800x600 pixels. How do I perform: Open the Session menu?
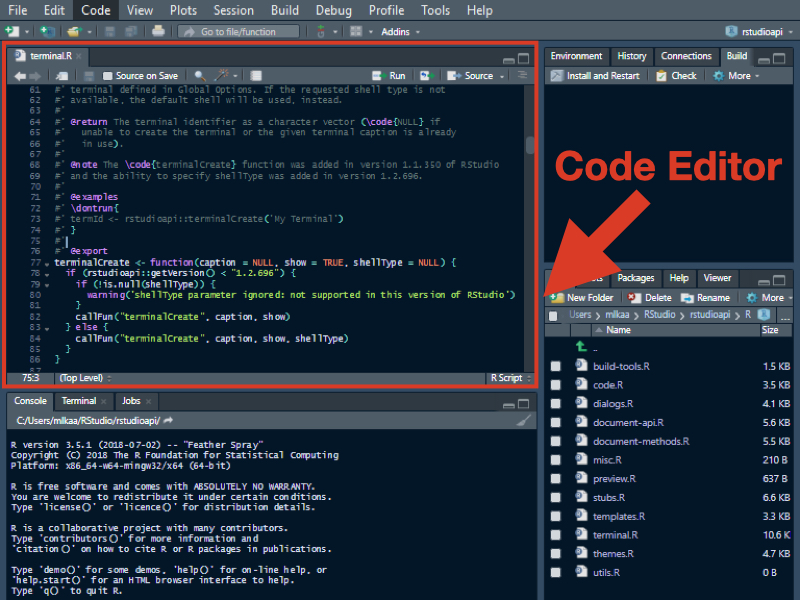(x=233, y=10)
